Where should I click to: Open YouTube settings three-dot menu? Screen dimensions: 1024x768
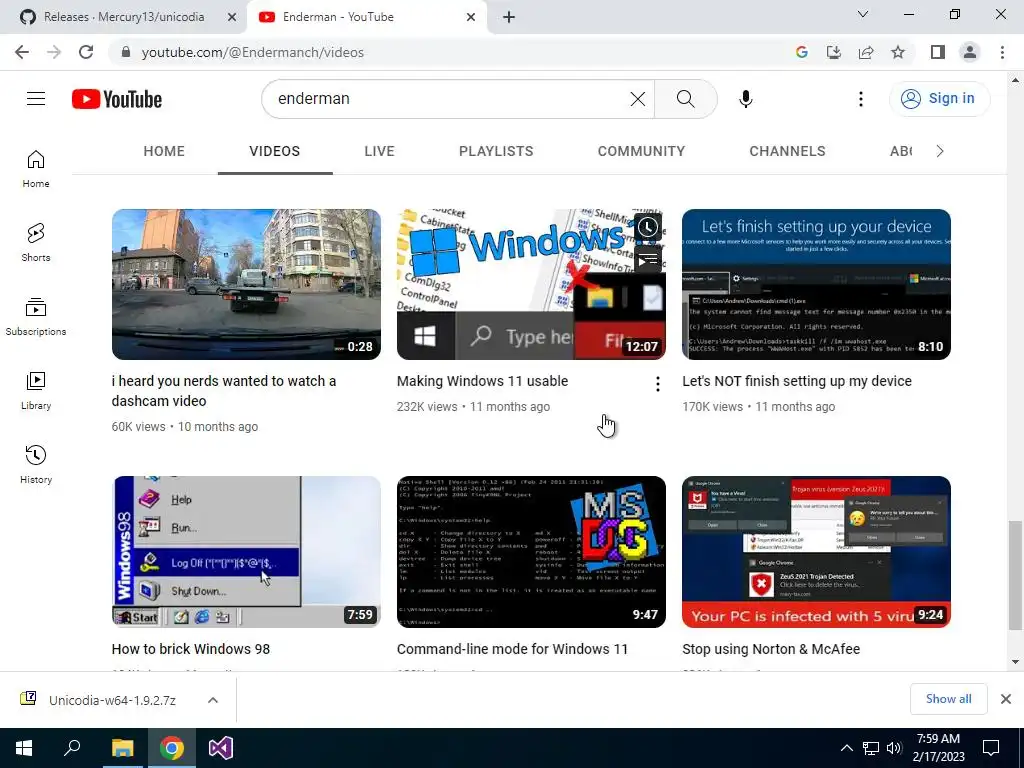point(861,99)
